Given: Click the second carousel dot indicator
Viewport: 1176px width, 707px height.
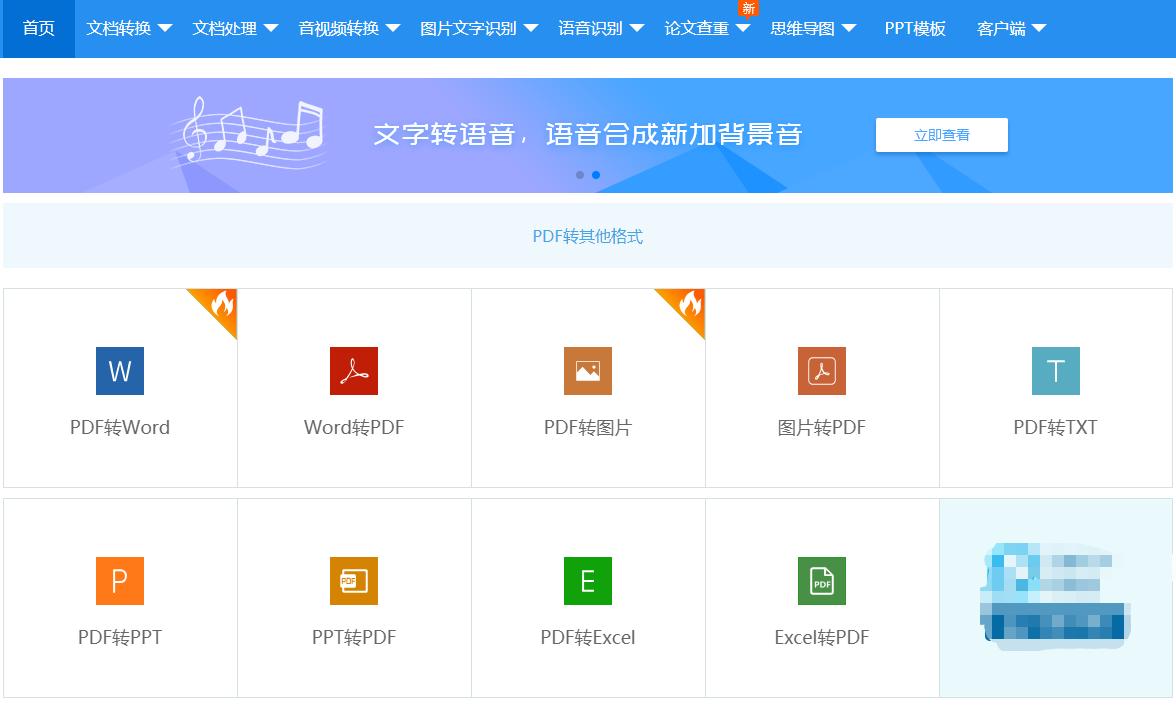Looking at the screenshot, I should (x=596, y=174).
